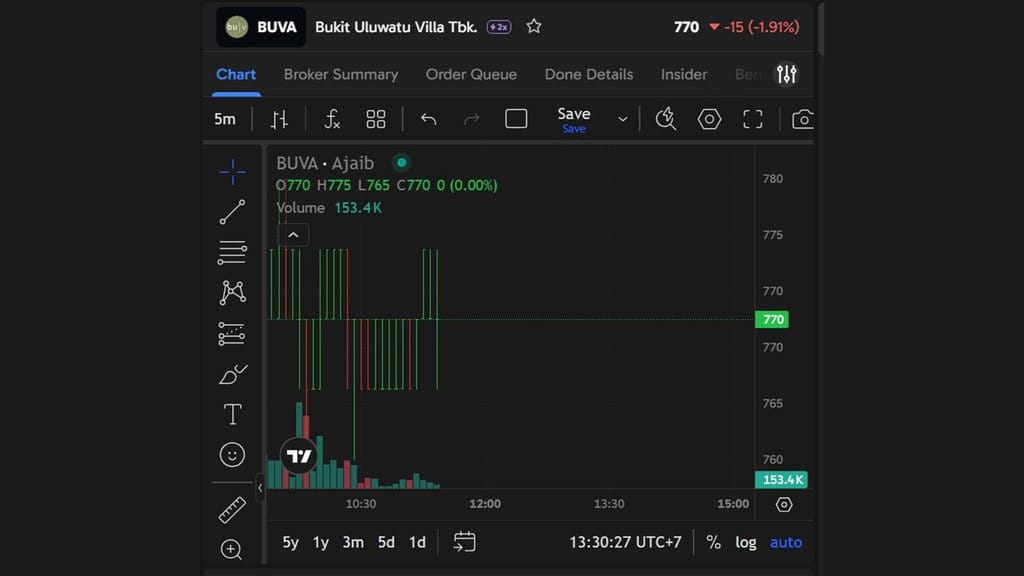Viewport: 1024px width, 576px height.
Task: Set the range to 5y
Action: 291,542
